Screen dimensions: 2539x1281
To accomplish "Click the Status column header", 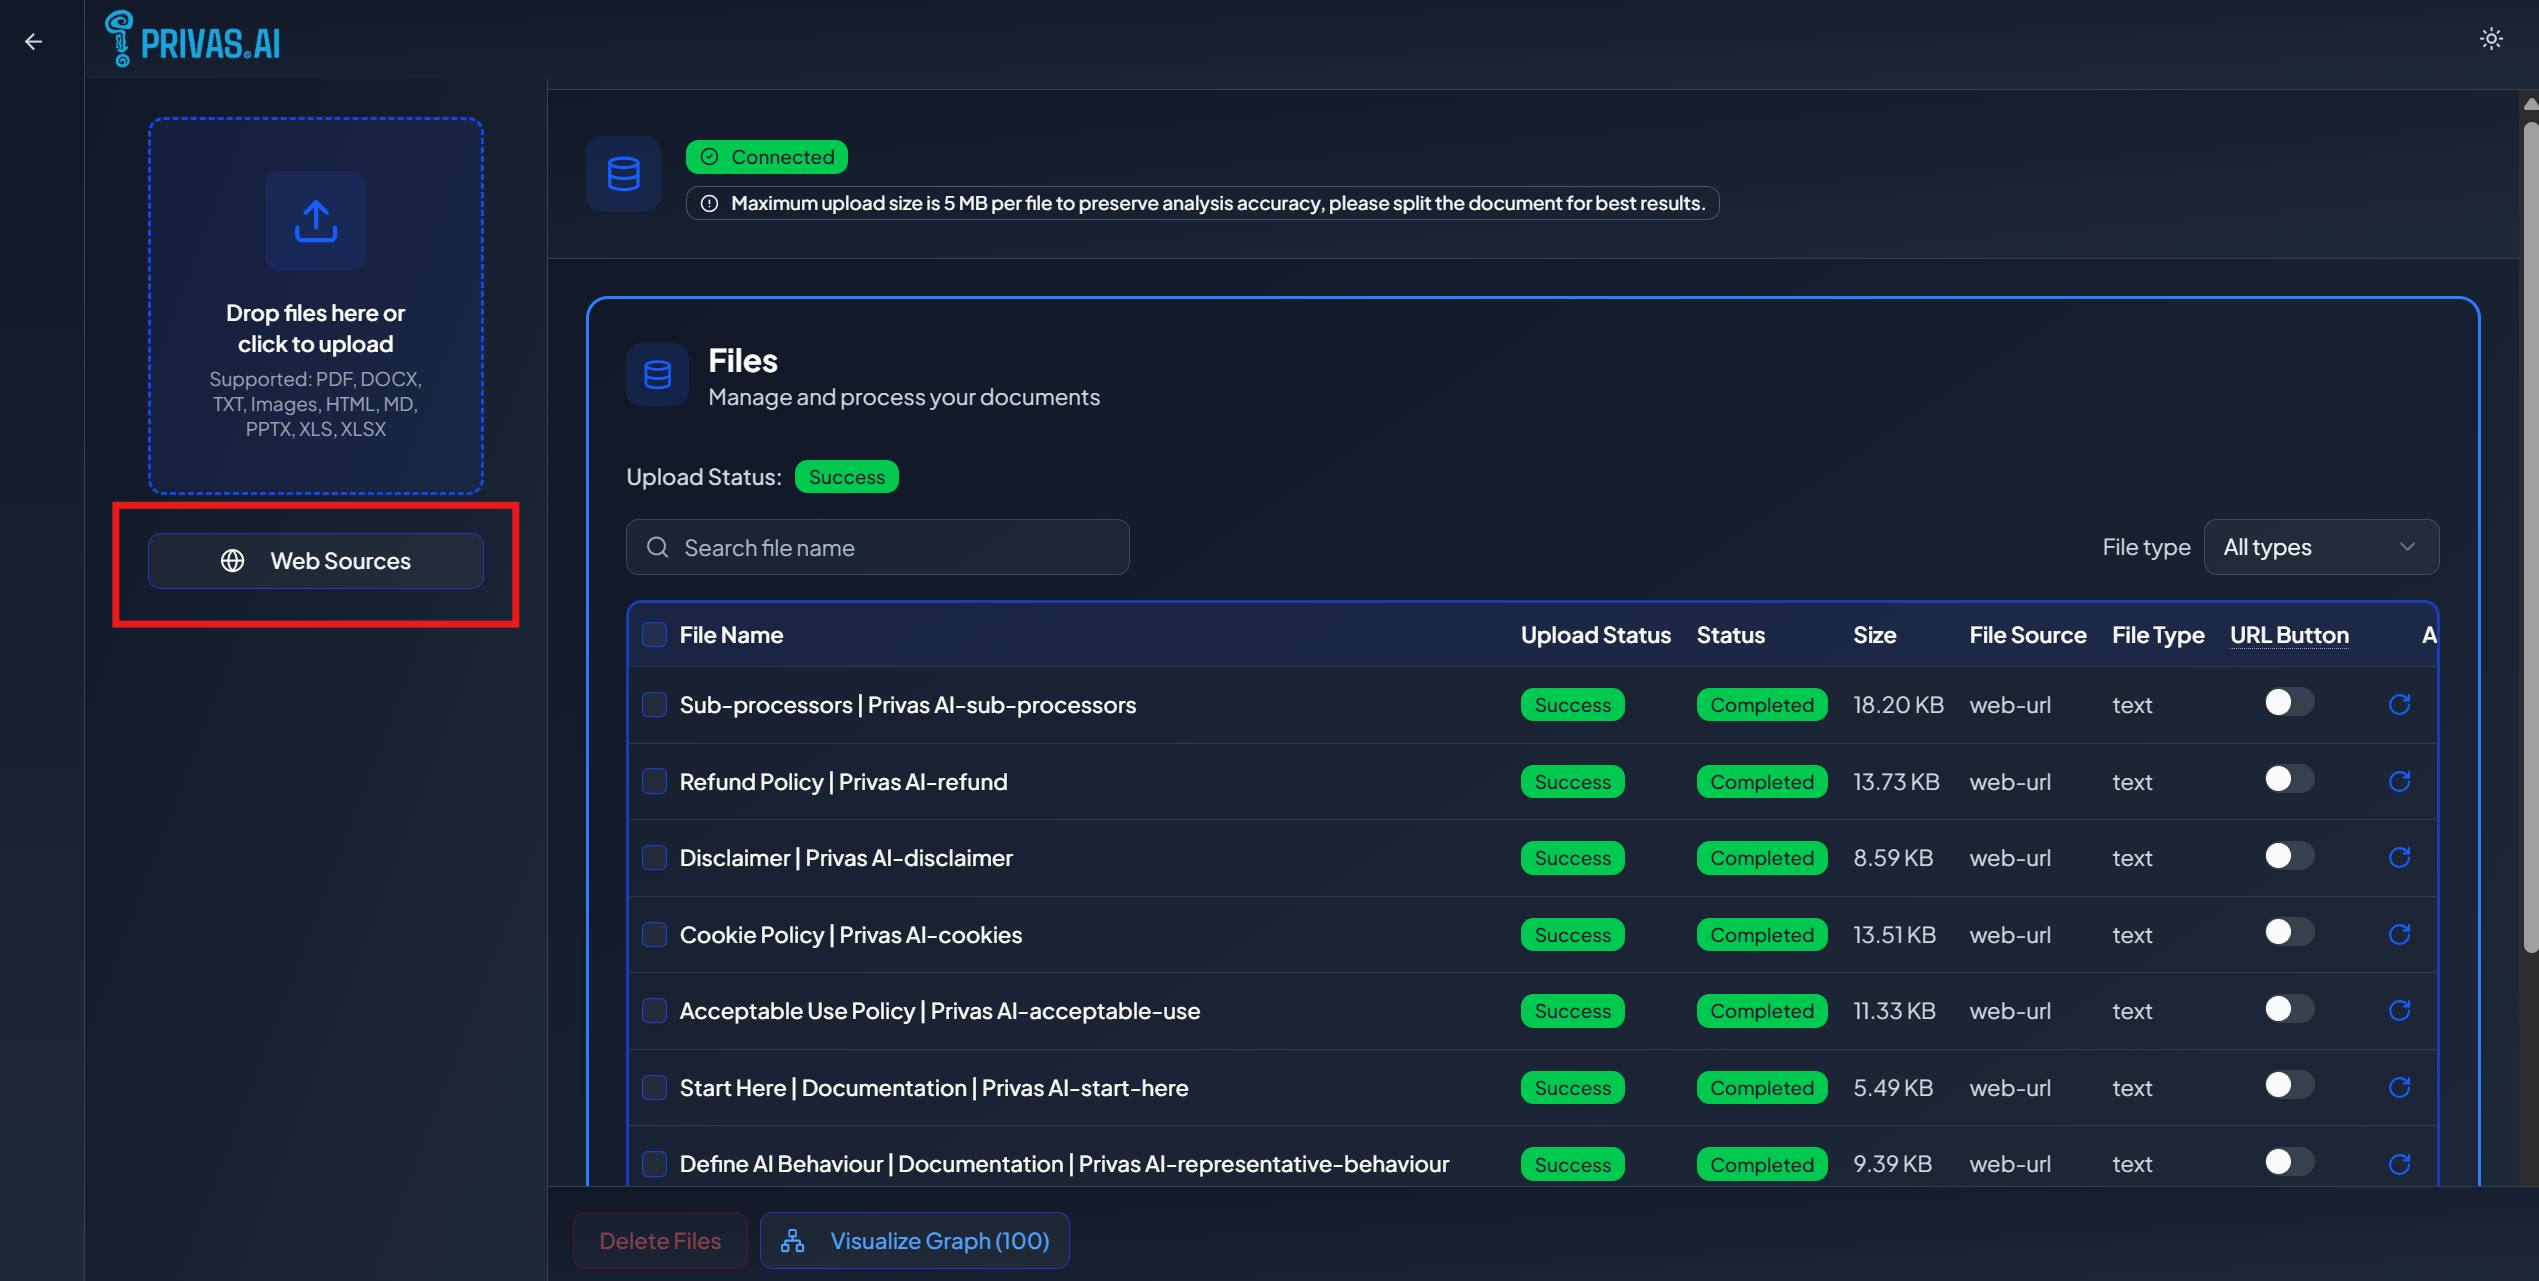I will point(1730,635).
